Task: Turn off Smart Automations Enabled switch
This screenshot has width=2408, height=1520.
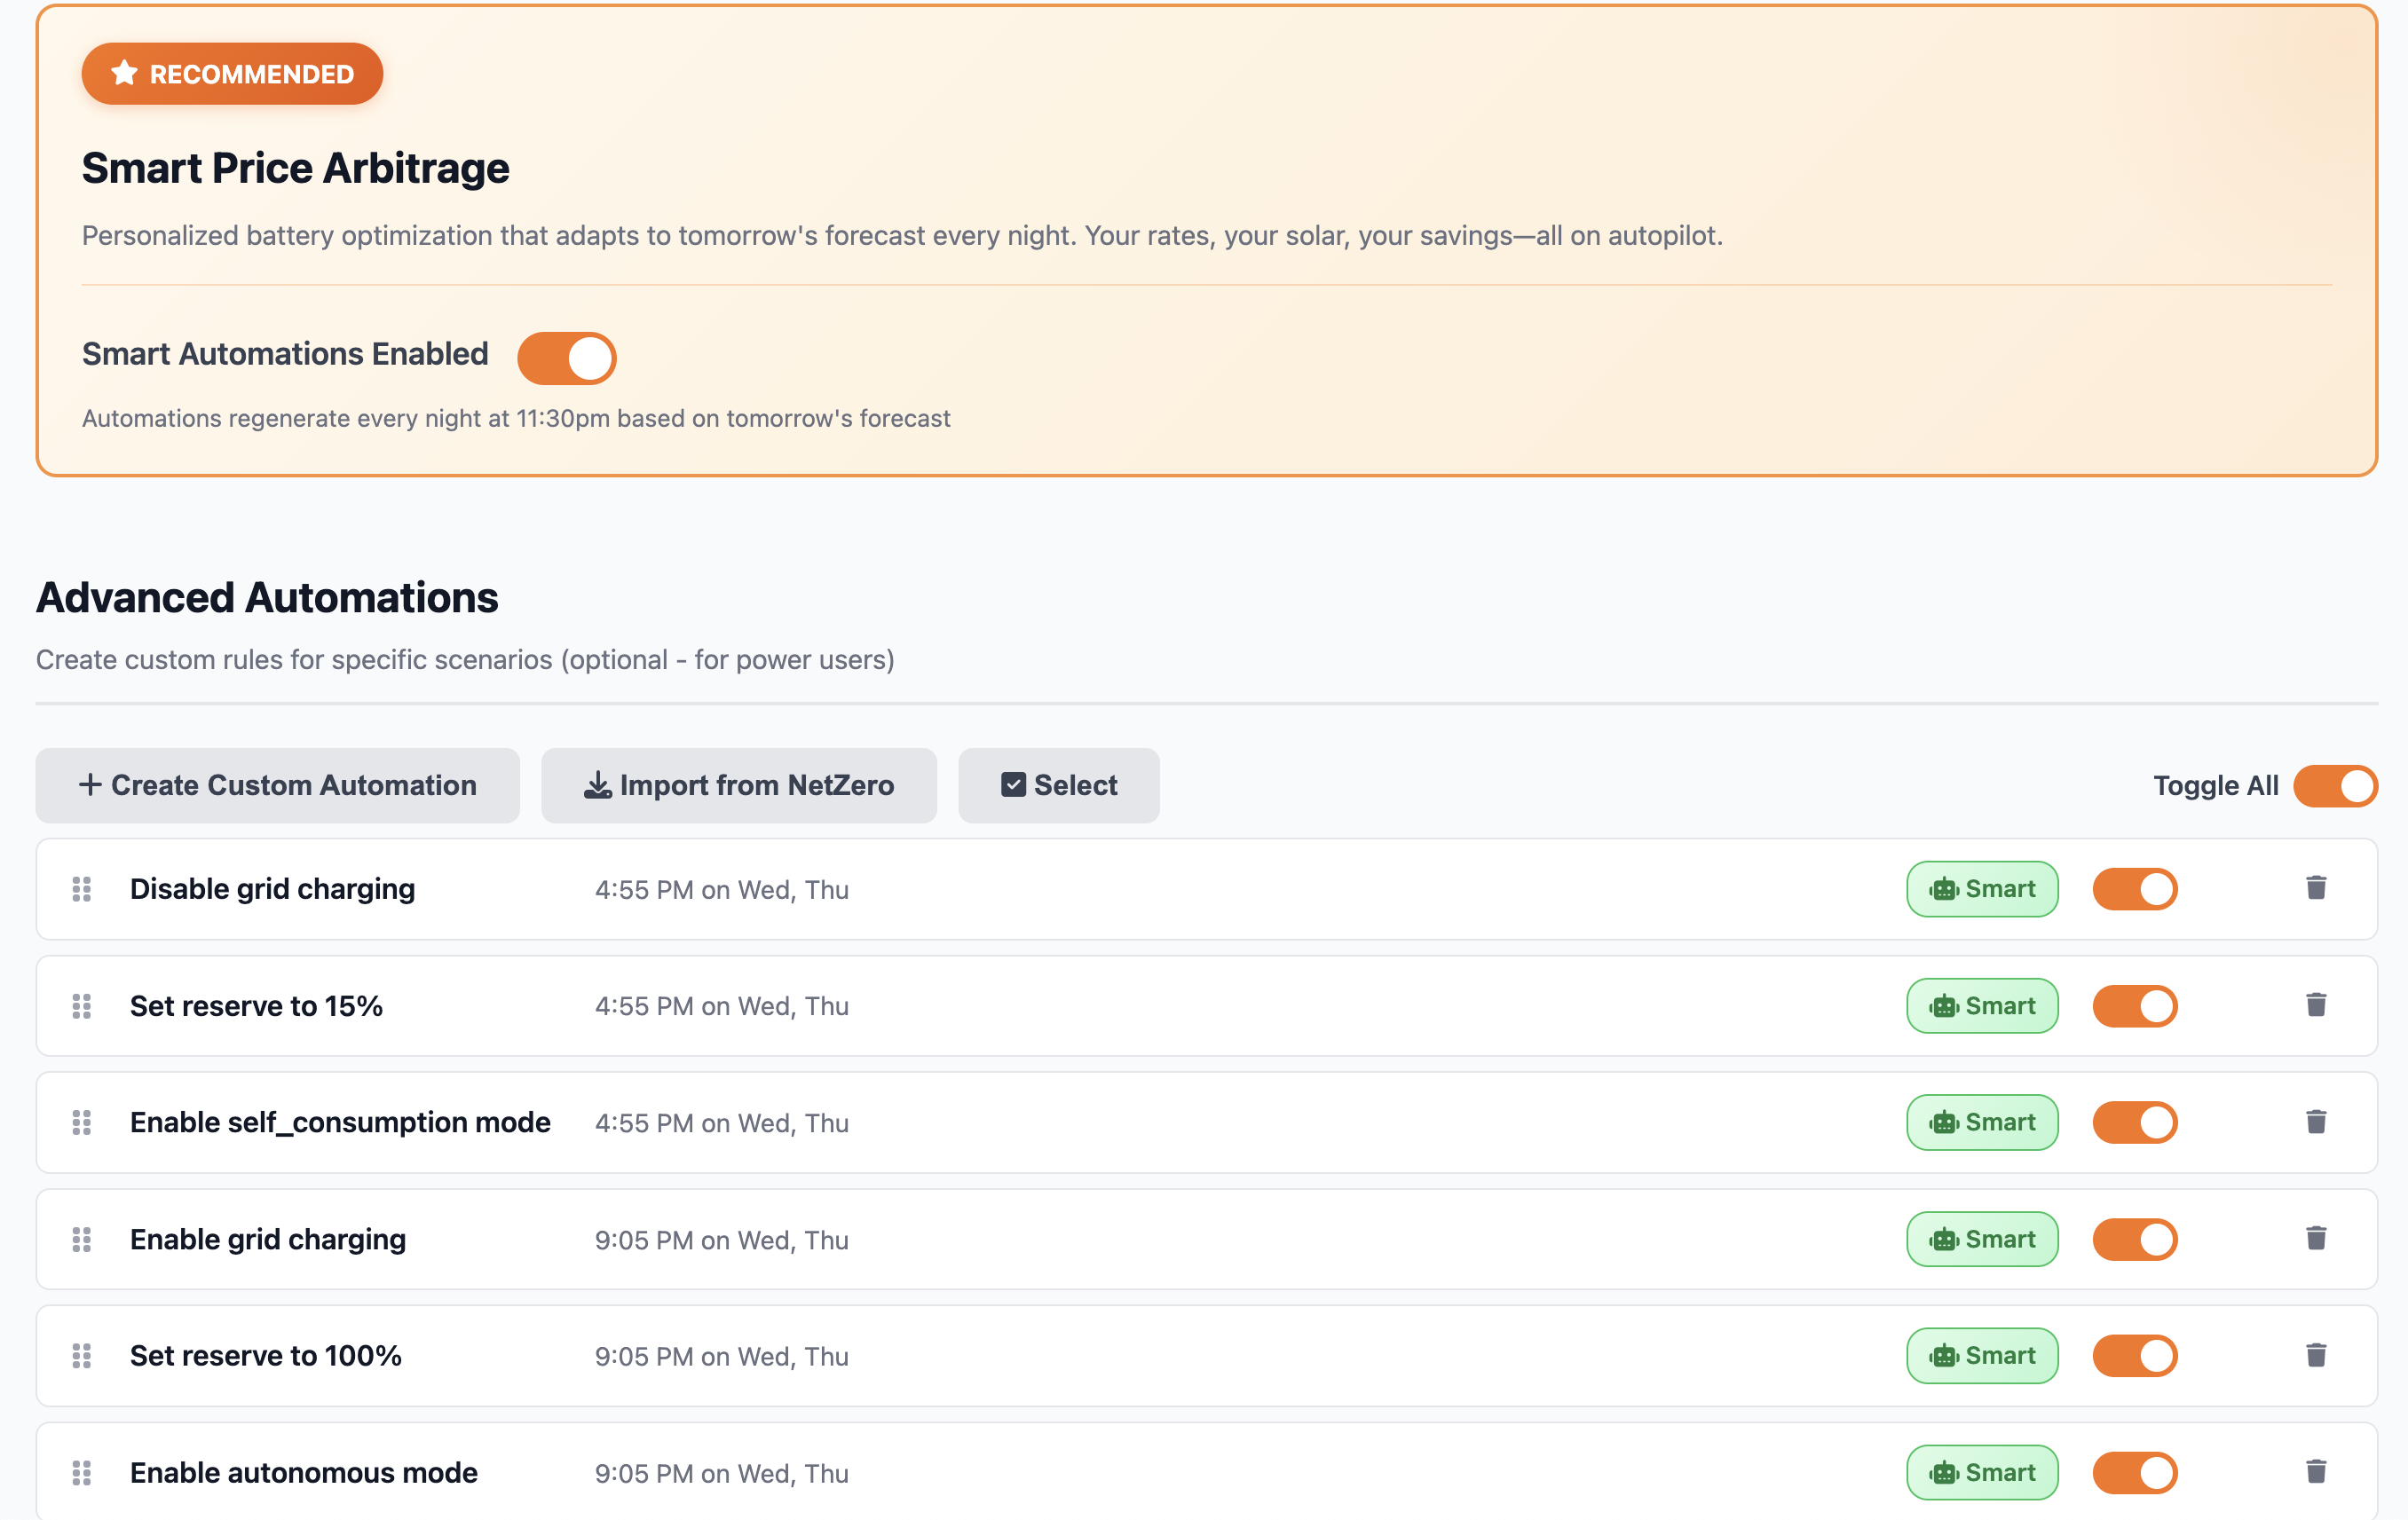Action: tap(567, 358)
